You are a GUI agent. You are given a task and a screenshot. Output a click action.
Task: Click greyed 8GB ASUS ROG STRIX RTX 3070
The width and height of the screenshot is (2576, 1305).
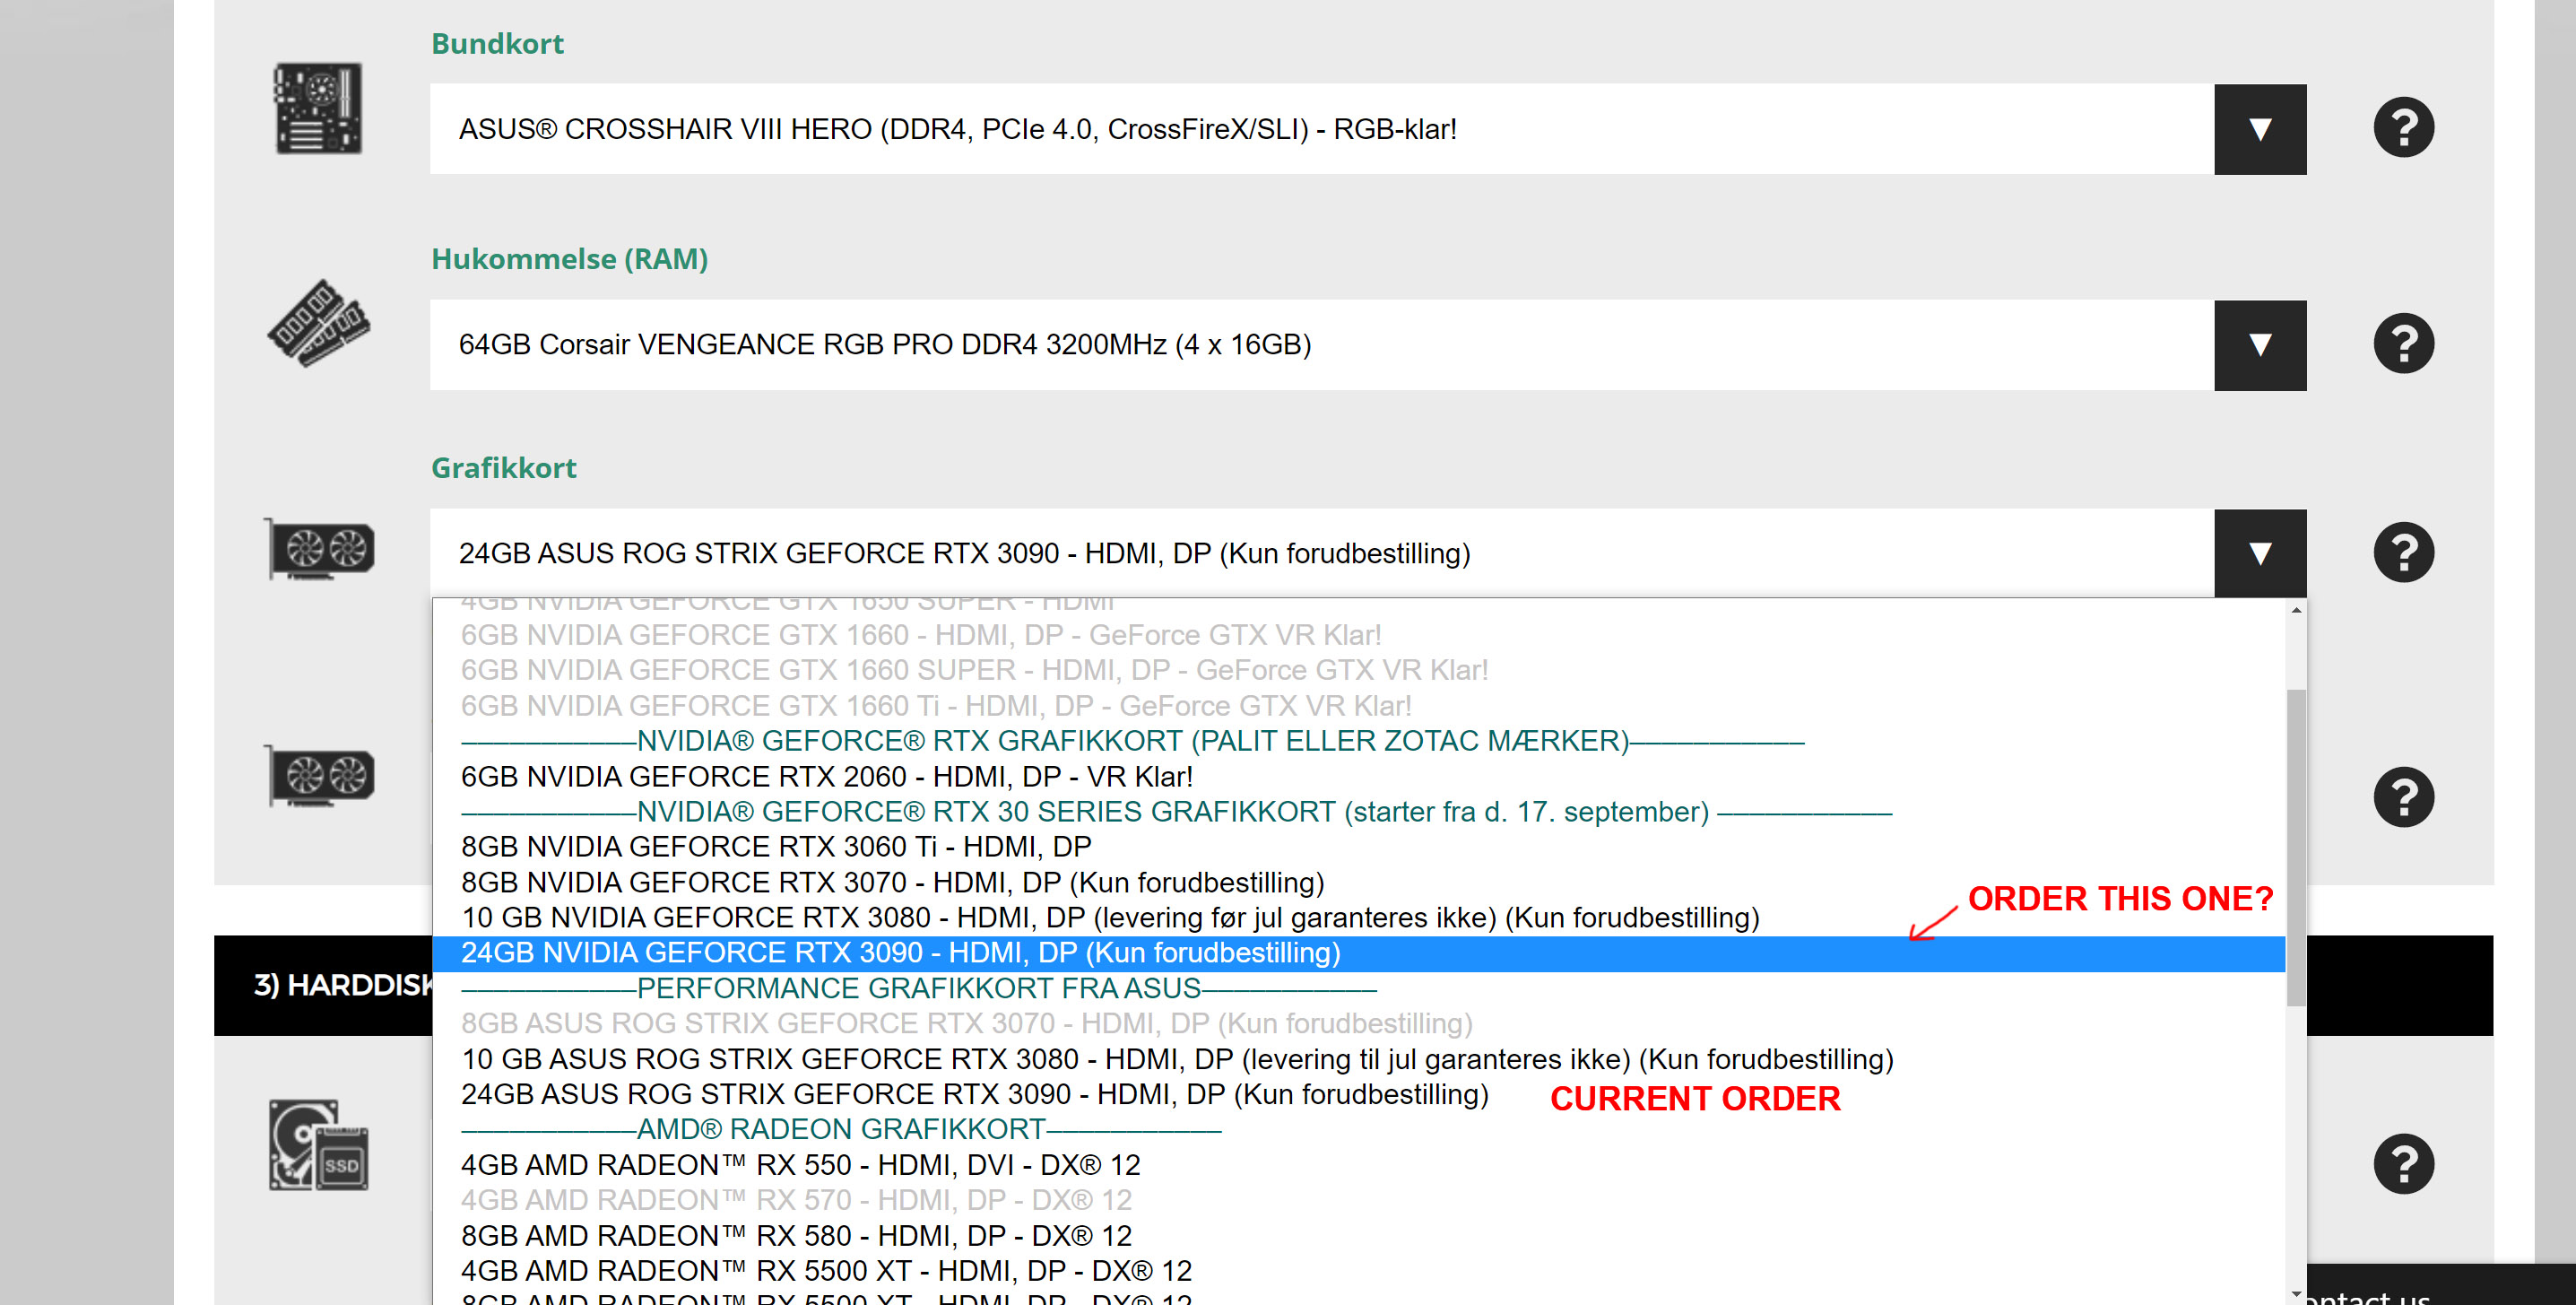click(x=1359, y=1023)
